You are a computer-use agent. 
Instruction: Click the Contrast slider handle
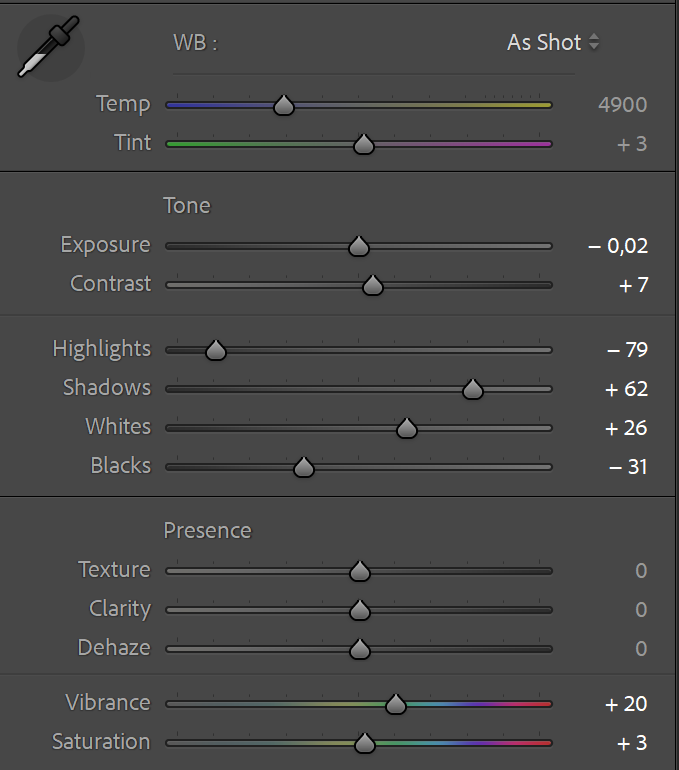click(372, 286)
